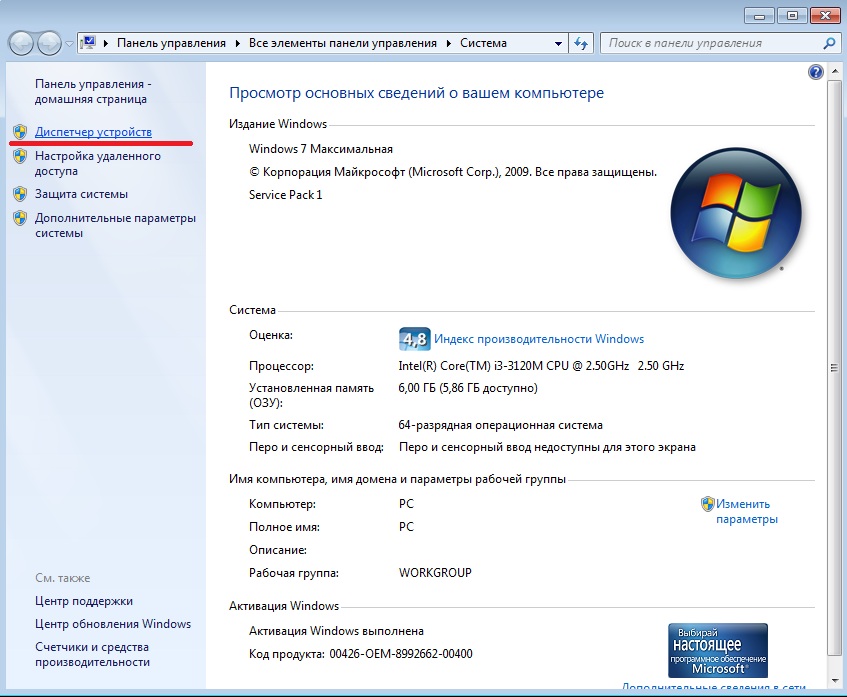Open help via blue question mark icon

(x=816, y=72)
